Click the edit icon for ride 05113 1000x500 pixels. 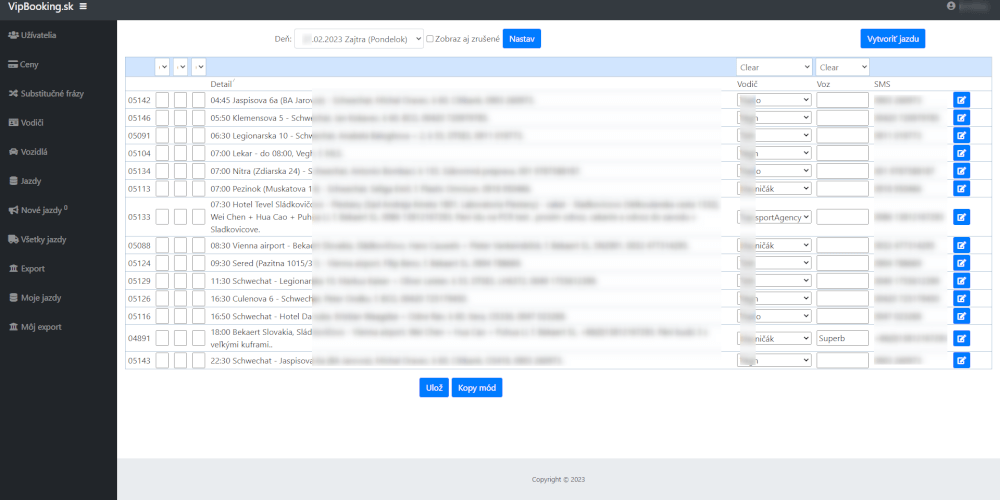click(x=961, y=188)
